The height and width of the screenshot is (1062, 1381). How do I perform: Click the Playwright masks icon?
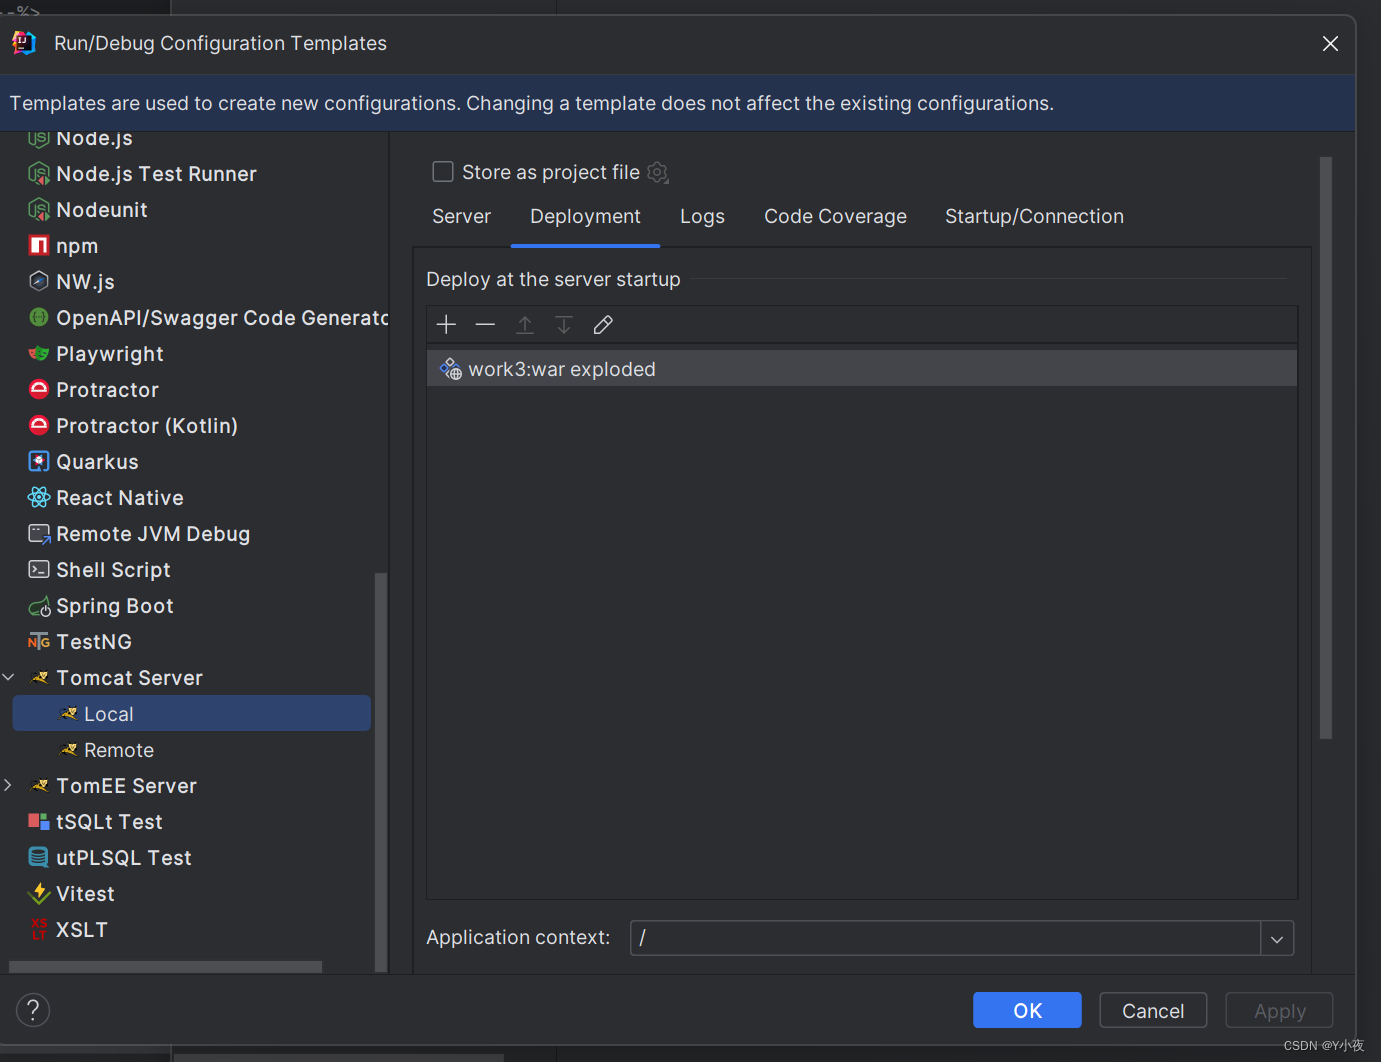39,353
